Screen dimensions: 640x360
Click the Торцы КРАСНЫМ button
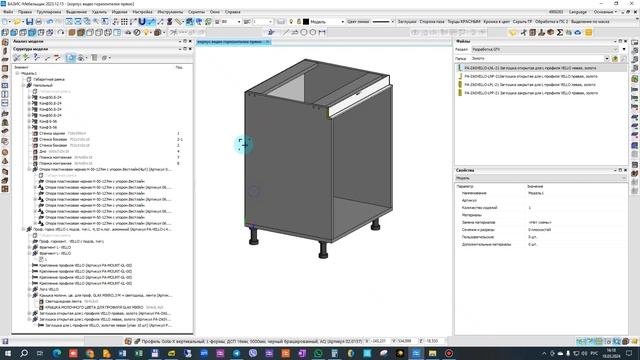coord(464,22)
